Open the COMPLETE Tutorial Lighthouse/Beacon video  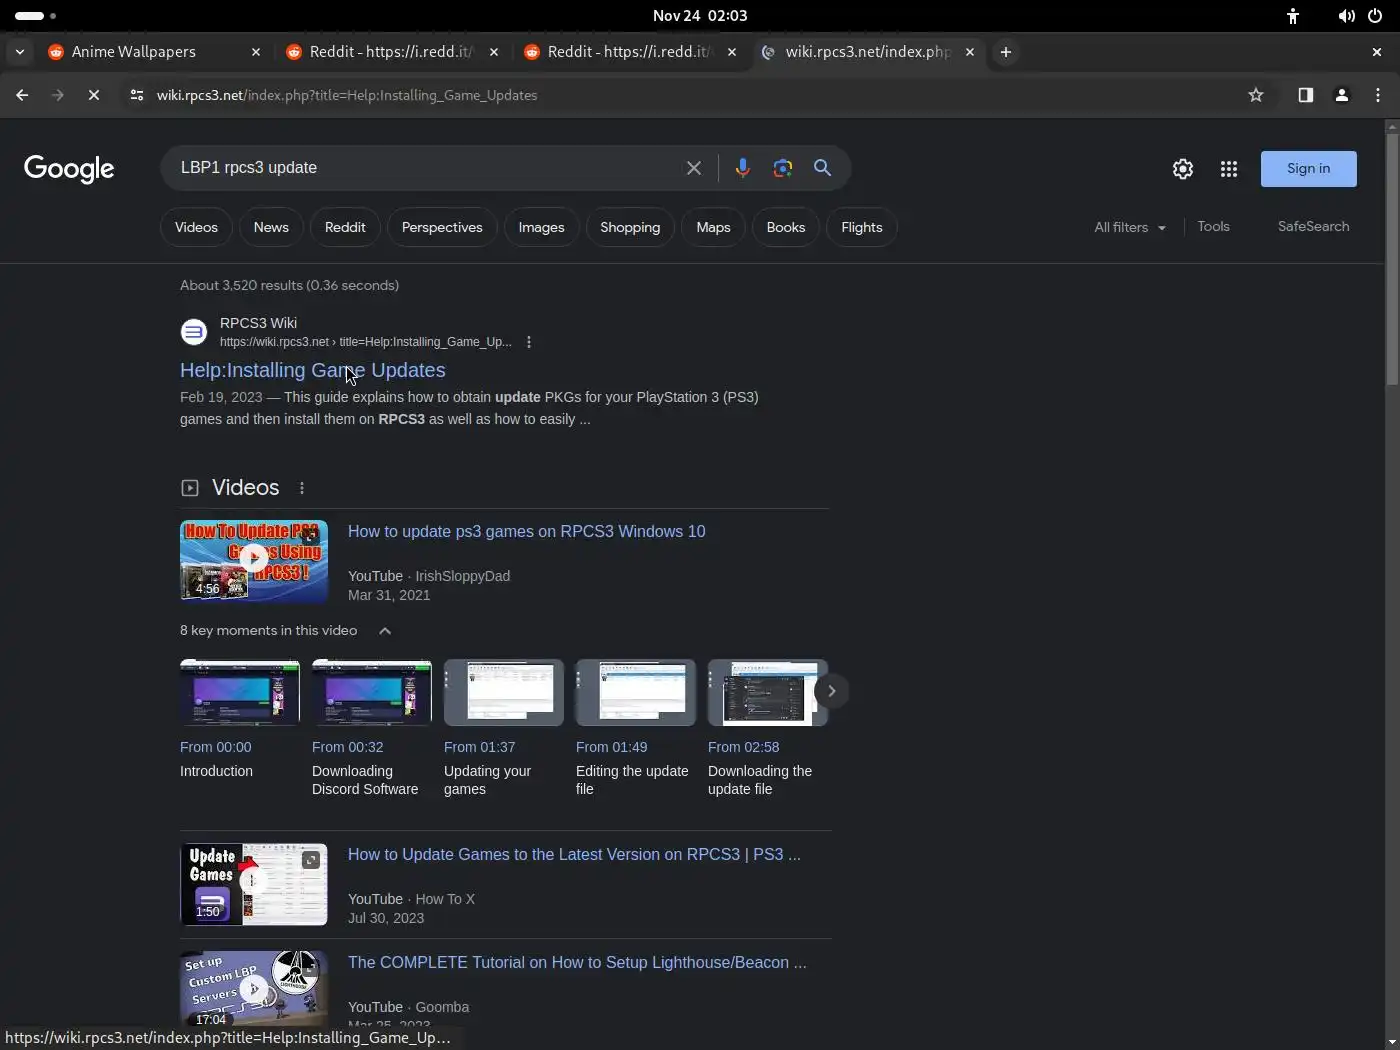(577, 963)
